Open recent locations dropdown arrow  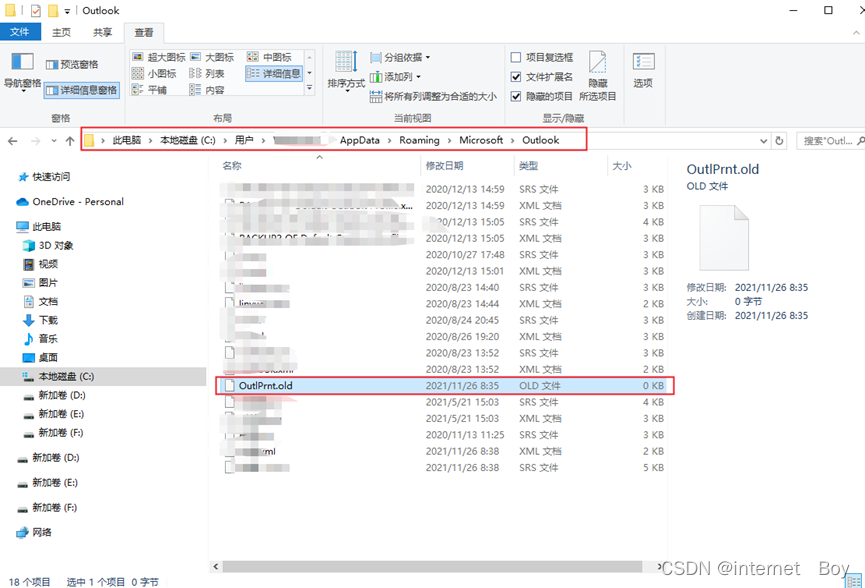click(54, 141)
